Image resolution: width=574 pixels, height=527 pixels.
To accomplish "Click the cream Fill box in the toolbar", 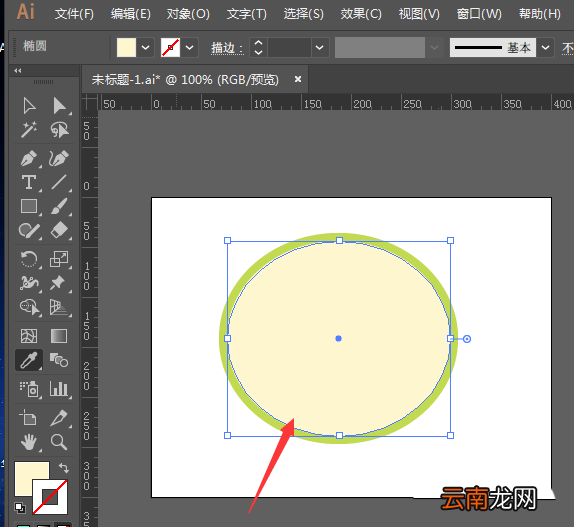I will click(27, 475).
